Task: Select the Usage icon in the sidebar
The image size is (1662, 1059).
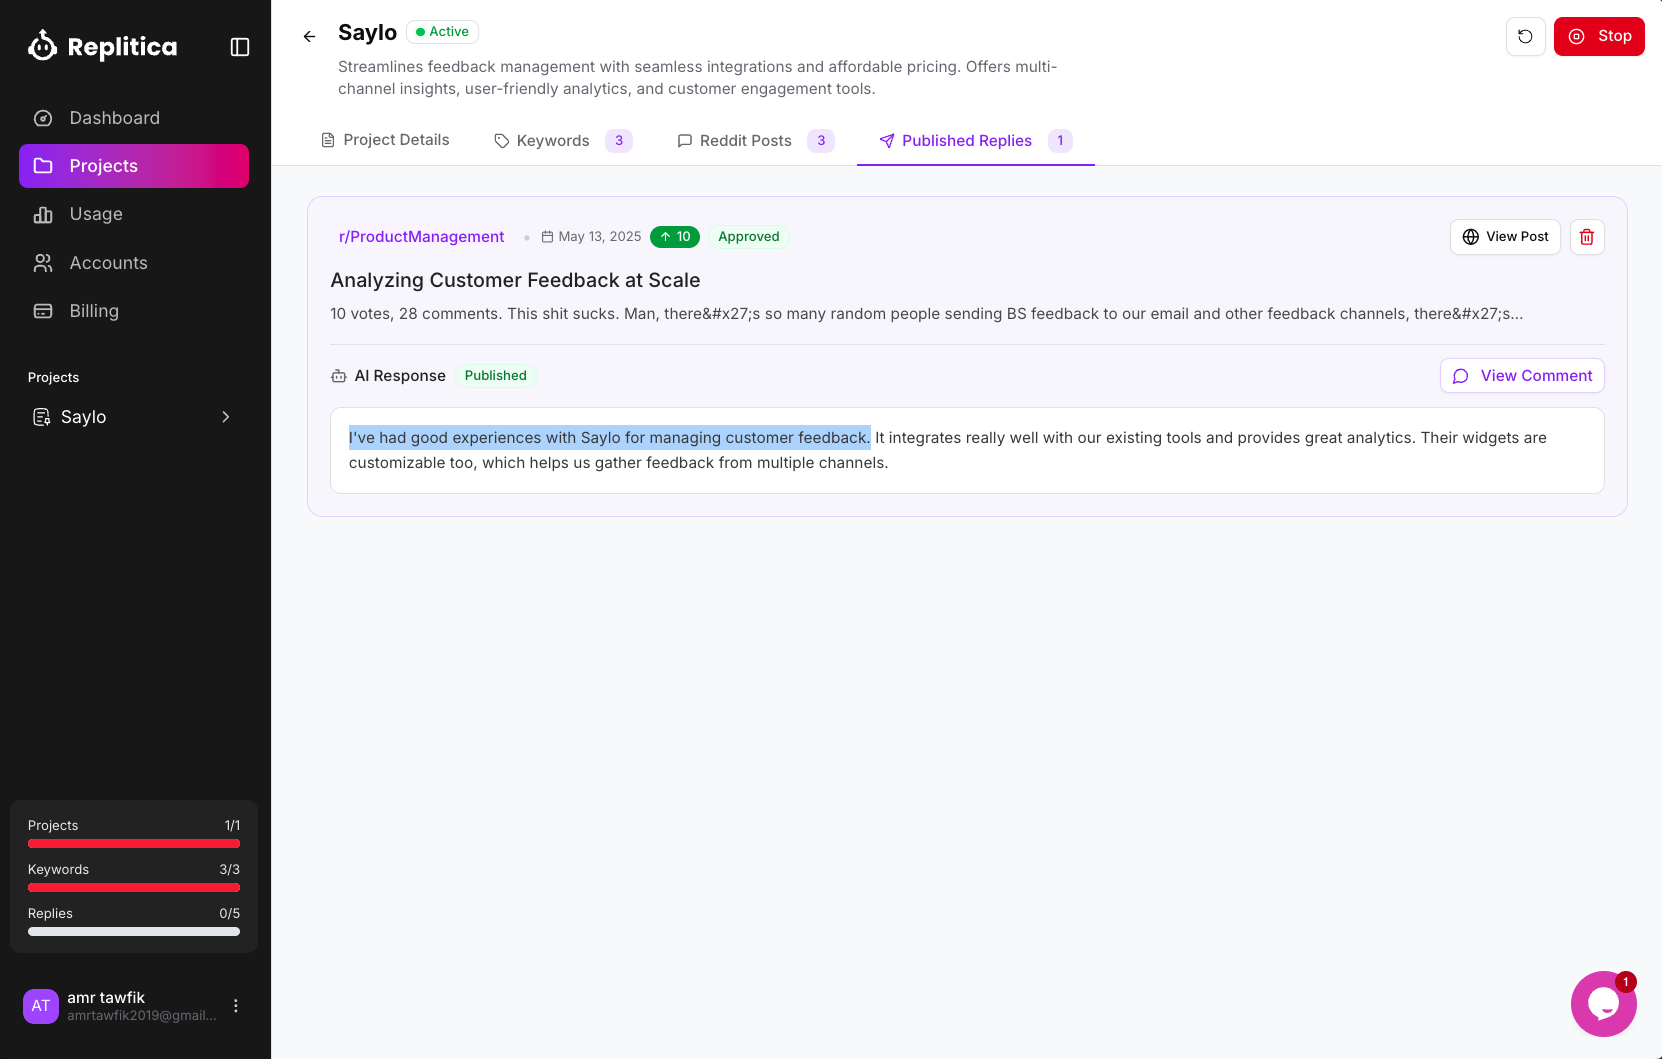Action: [43, 214]
